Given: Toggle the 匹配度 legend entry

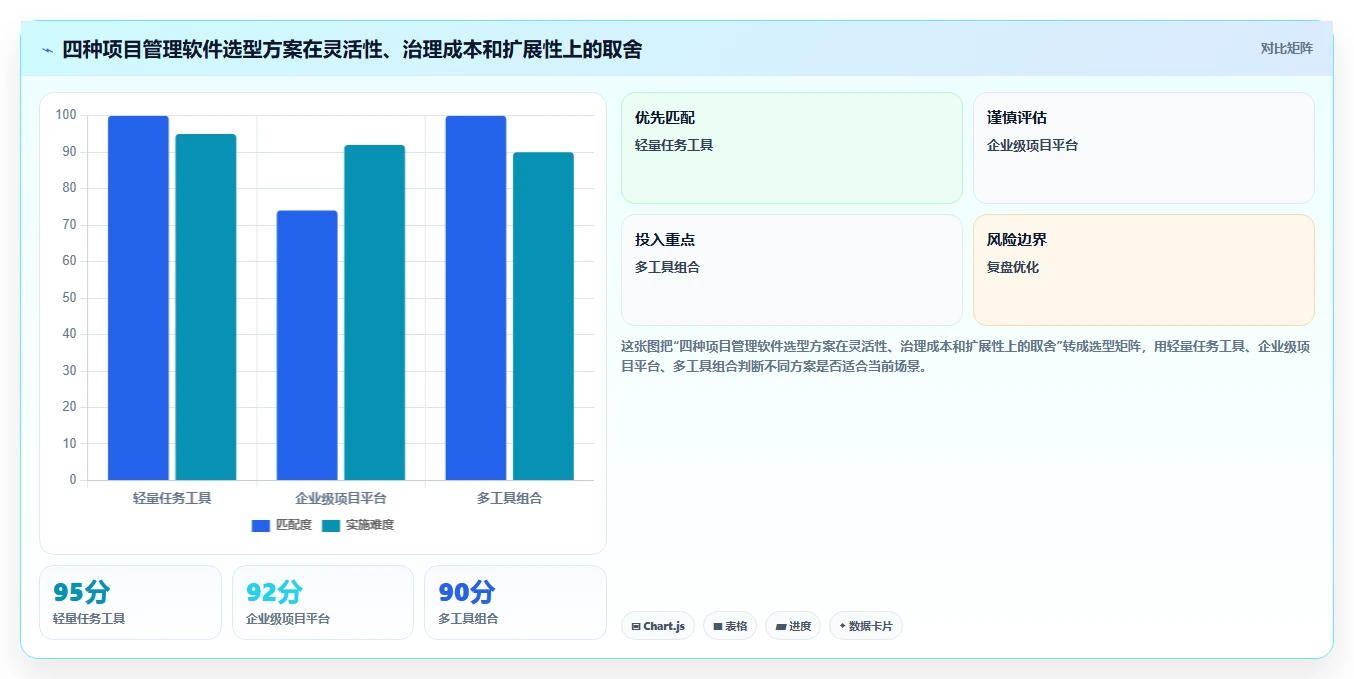Looking at the screenshot, I should coord(282,525).
